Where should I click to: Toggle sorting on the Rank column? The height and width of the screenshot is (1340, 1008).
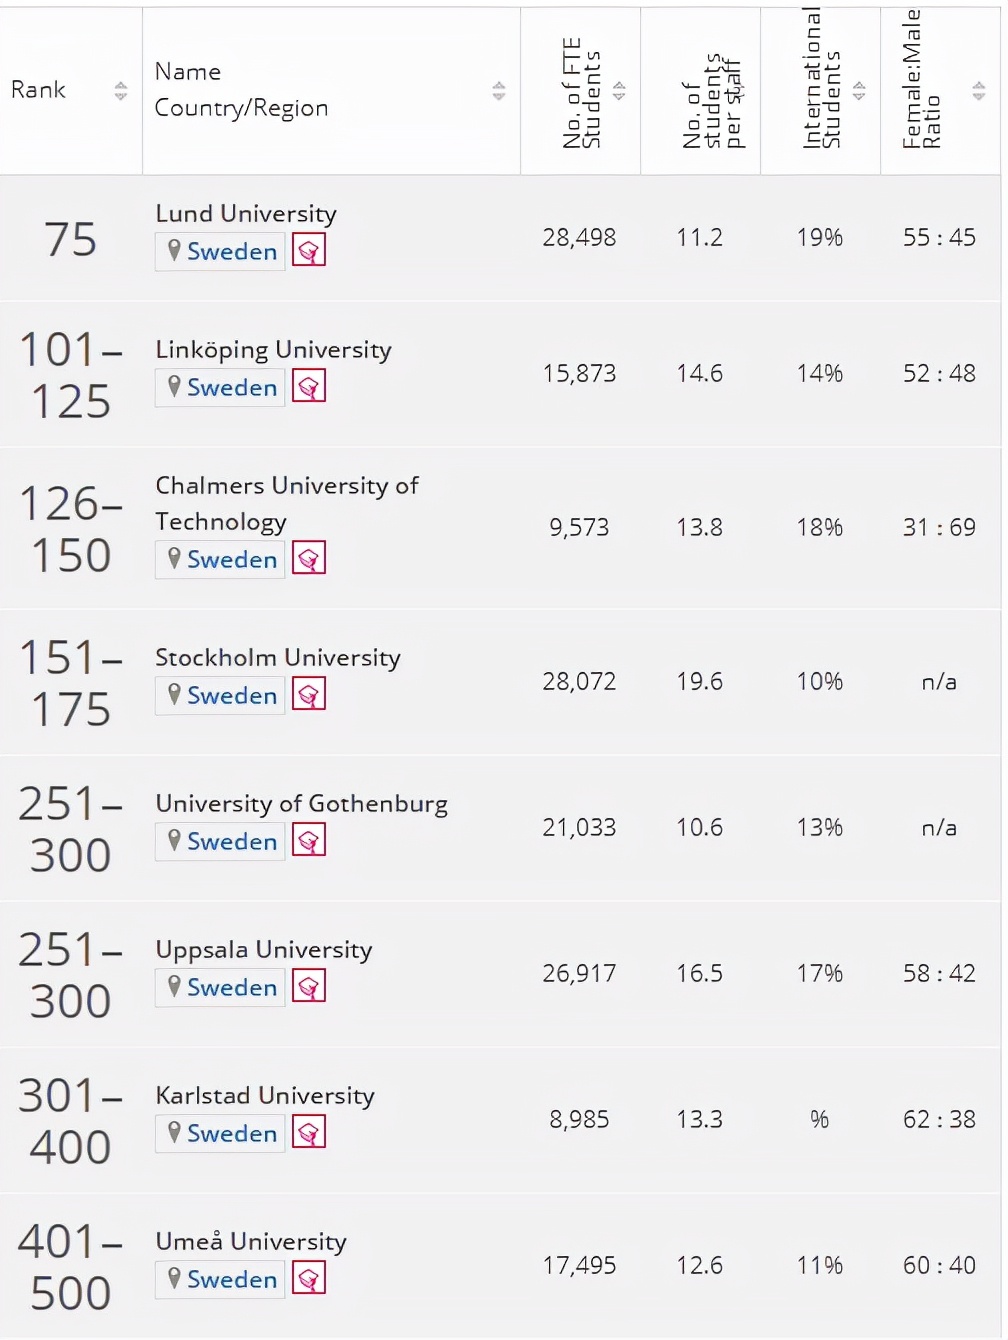pyautogui.click(x=121, y=90)
